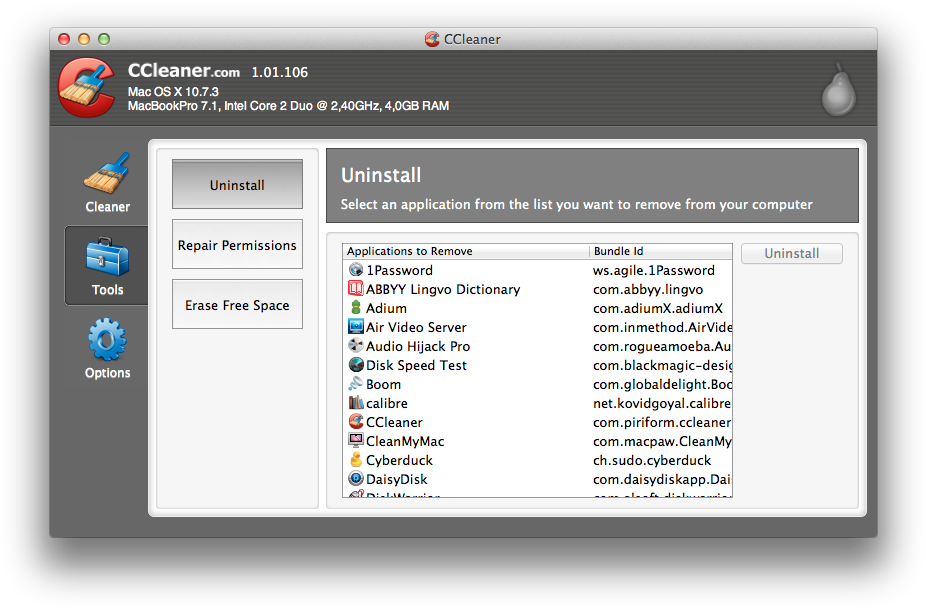Click the Adium app icon

pyautogui.click(x=356, y=308)
